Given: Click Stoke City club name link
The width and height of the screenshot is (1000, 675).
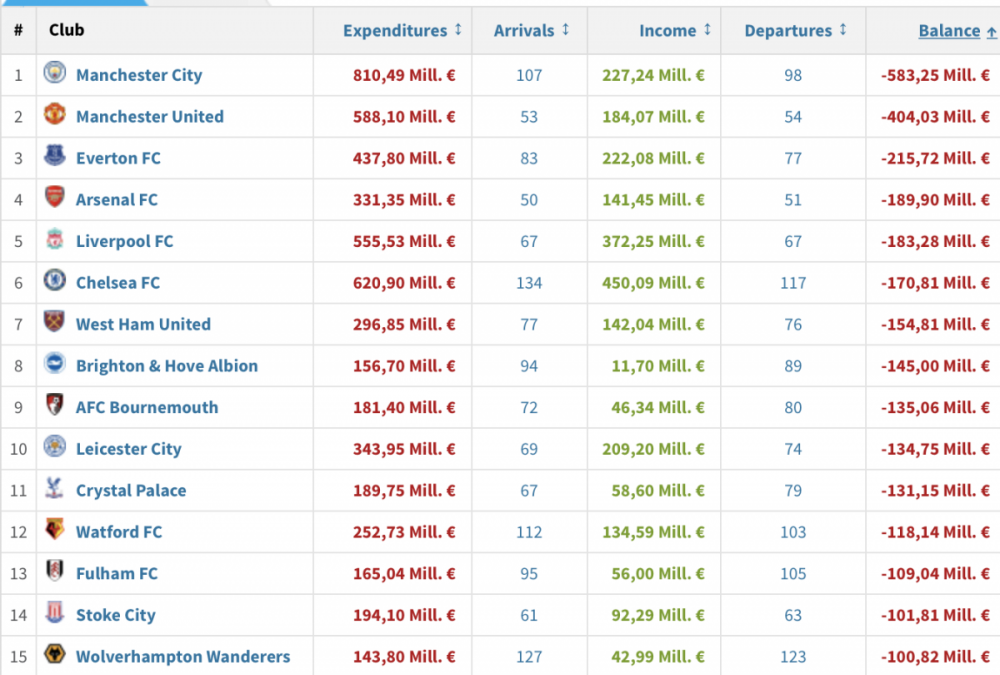Looking at the screenshot, I should point(115,615).
